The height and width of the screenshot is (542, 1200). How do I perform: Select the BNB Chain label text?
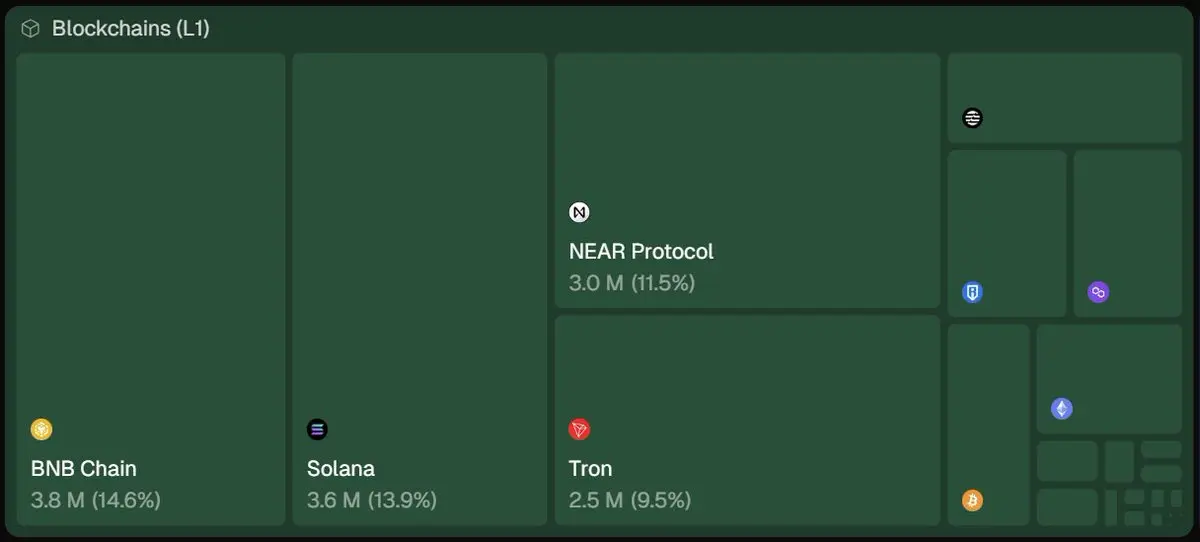click(84, 468)
